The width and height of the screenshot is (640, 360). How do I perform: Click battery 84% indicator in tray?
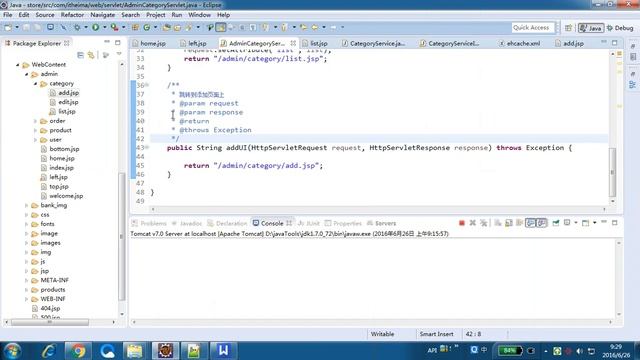509,351
